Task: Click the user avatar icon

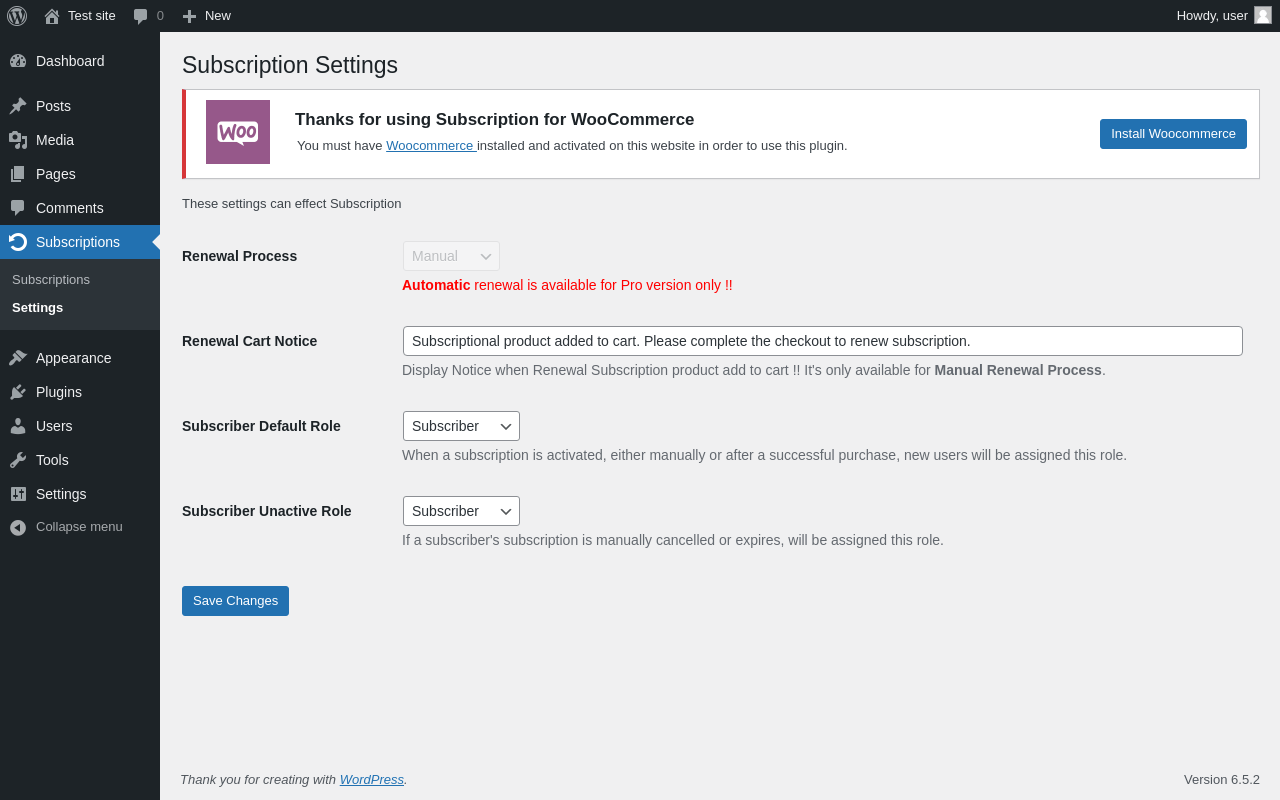Action: coord(1263,15)
